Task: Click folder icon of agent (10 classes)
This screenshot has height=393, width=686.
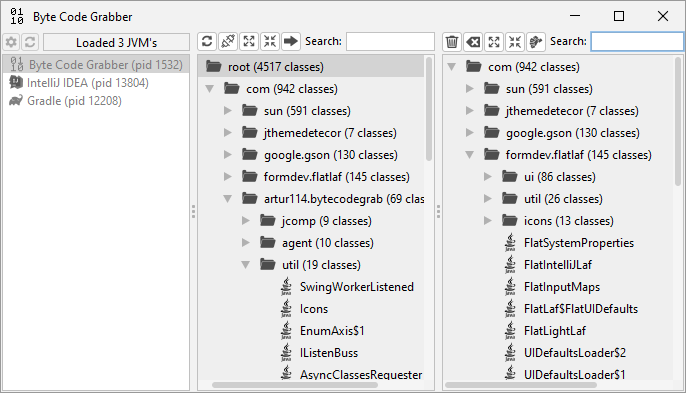Action: coord(268,242)
